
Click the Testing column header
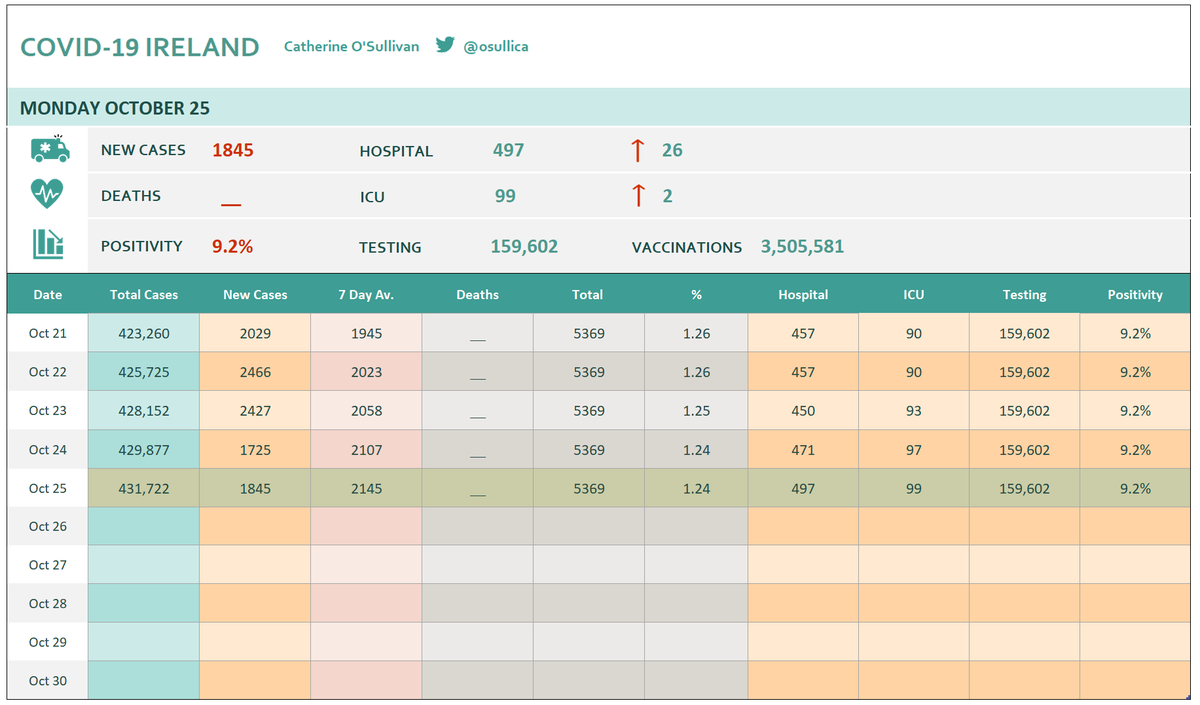1025,295
